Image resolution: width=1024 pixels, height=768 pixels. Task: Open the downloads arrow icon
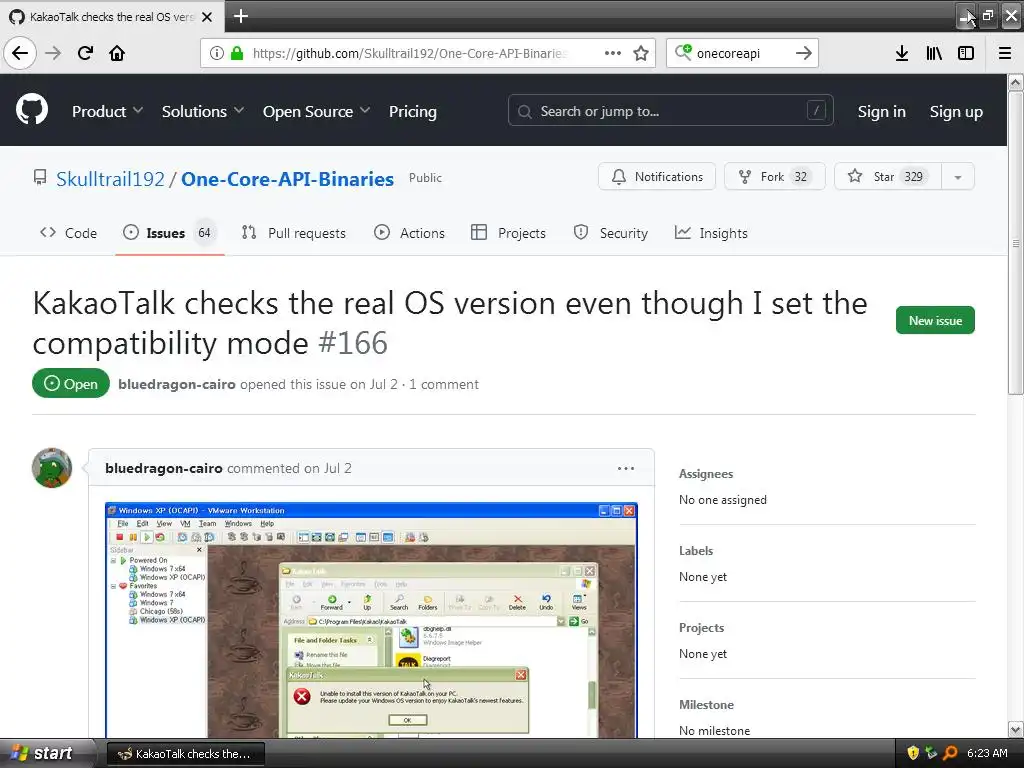[x=901, y=53]
